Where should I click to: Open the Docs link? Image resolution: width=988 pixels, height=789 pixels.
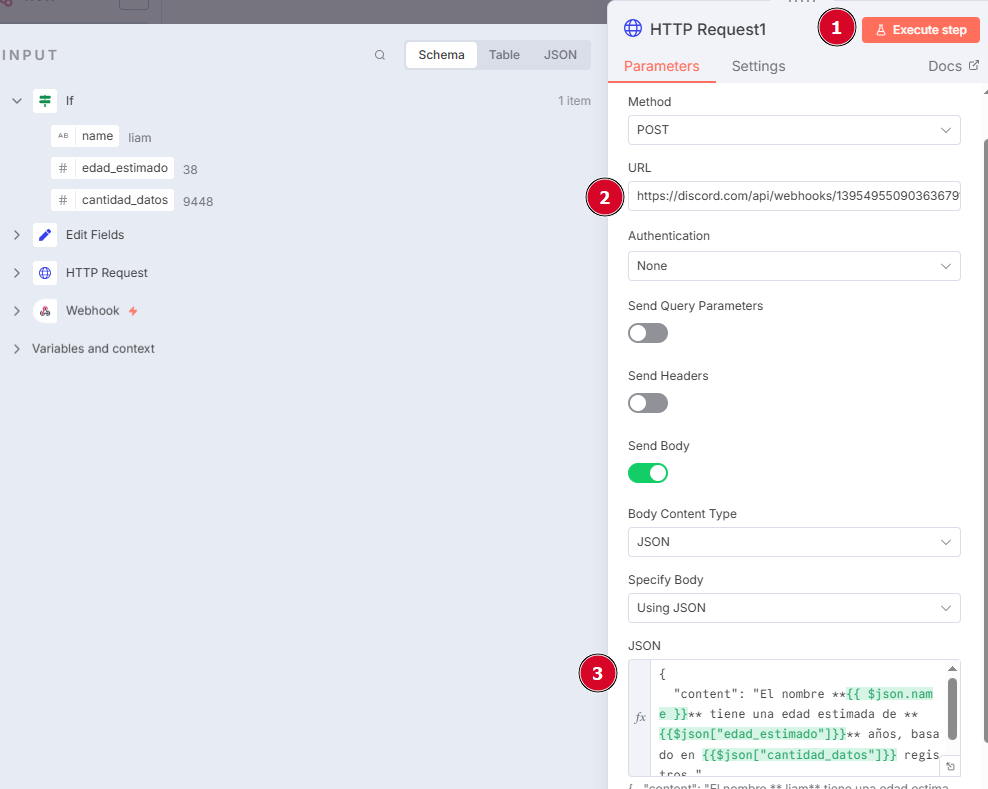(953, 66)
